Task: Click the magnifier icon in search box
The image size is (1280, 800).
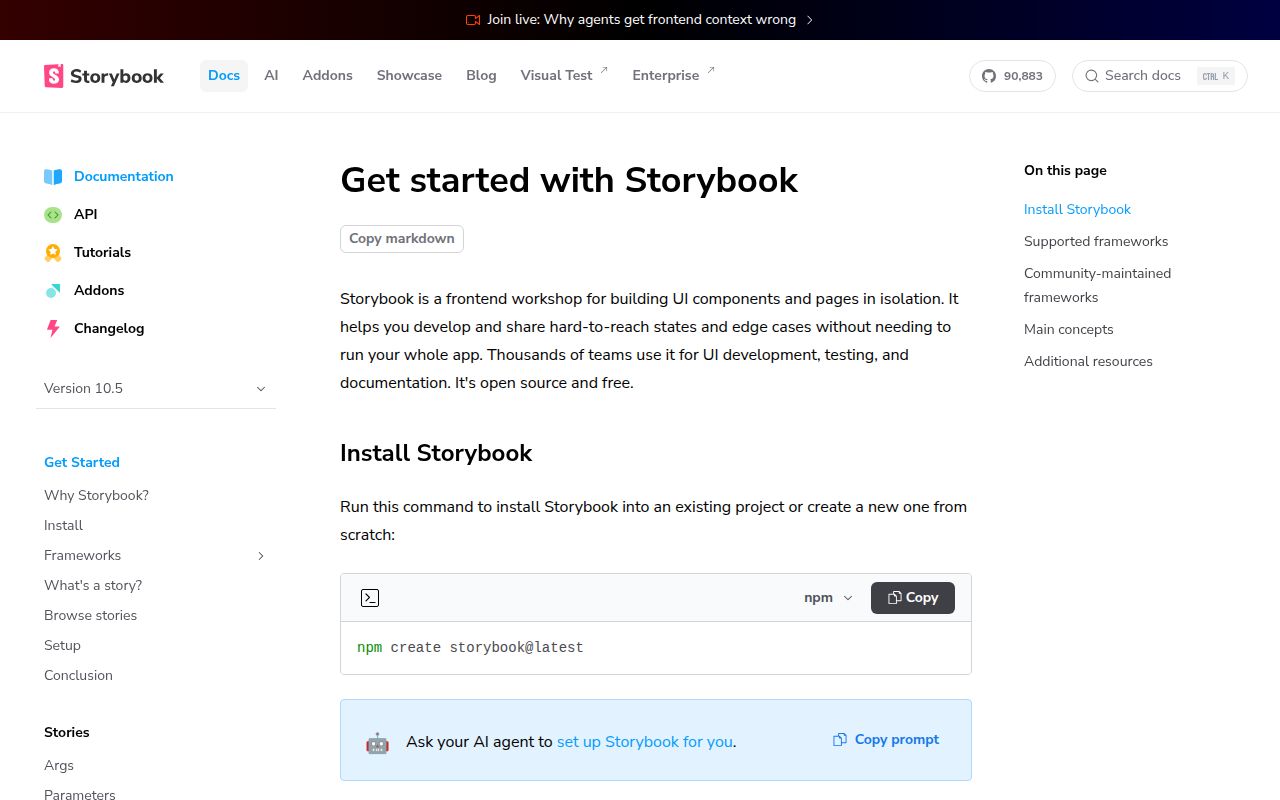Action: coord(1092,76)
